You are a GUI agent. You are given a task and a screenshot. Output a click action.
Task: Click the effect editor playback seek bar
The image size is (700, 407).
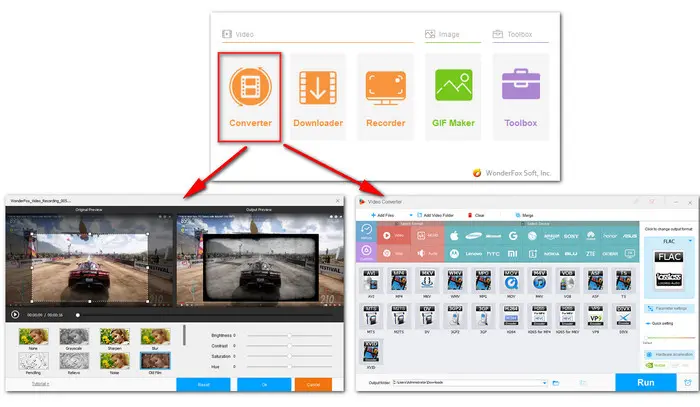[205, 315]
